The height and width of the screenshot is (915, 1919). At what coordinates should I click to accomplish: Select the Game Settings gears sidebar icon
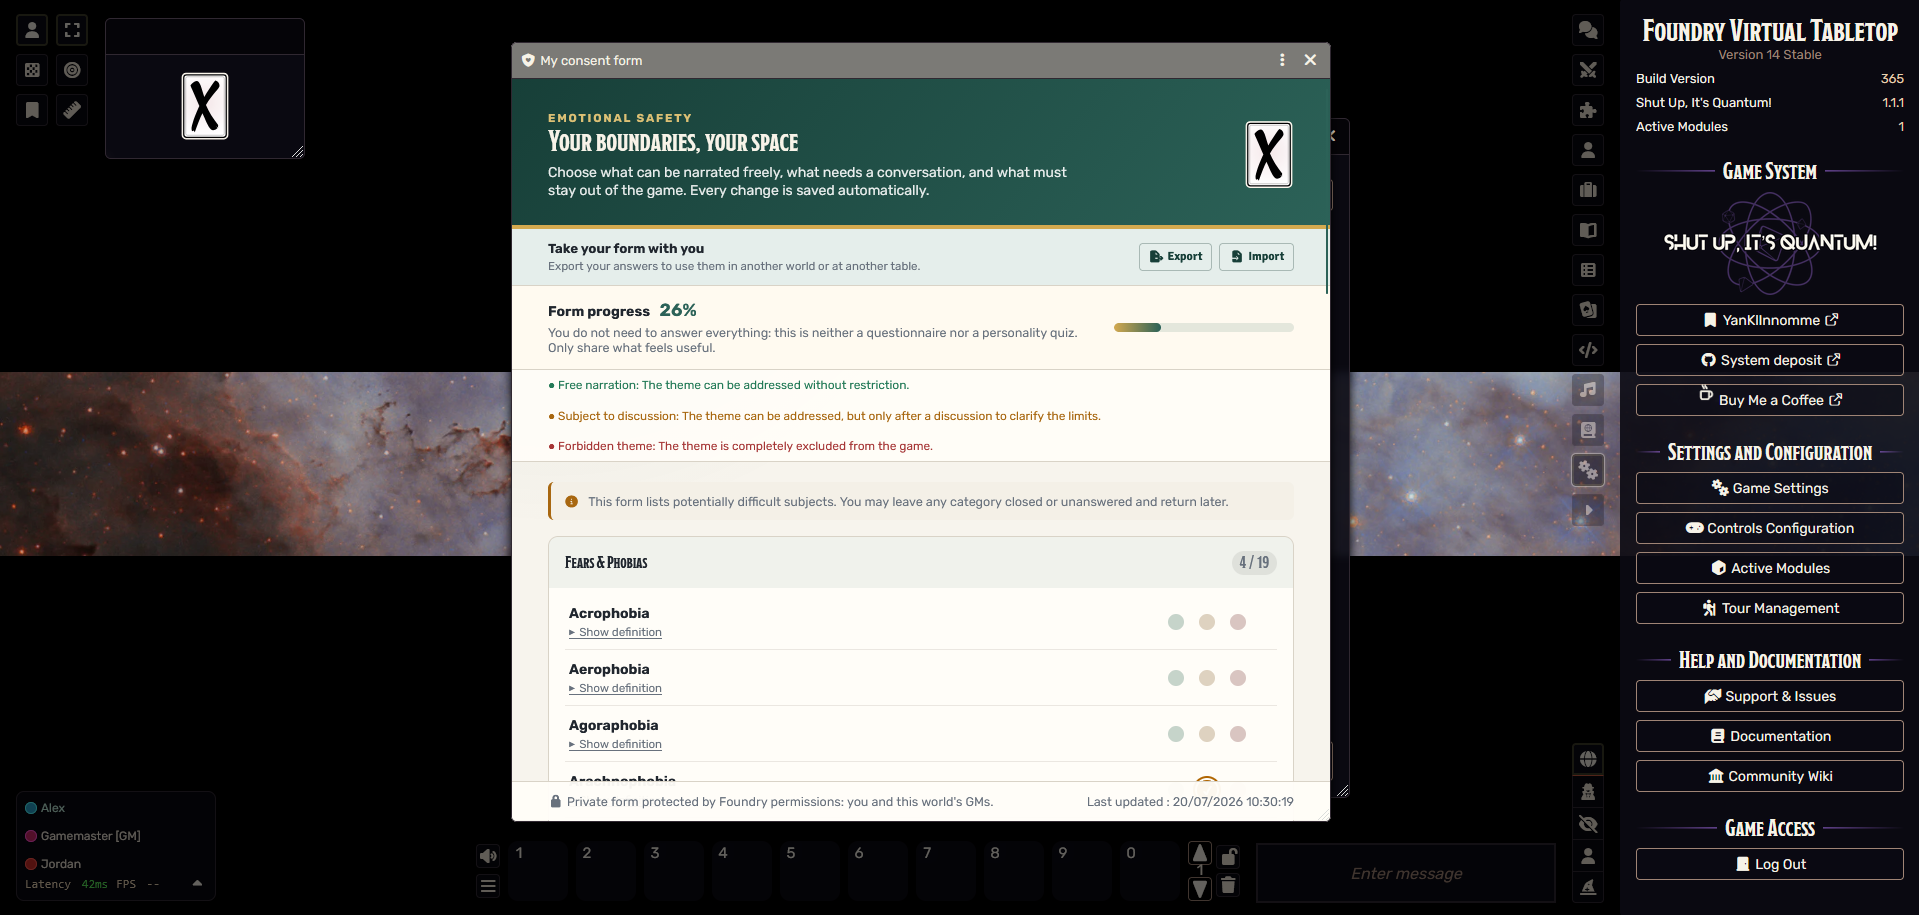1588,470
